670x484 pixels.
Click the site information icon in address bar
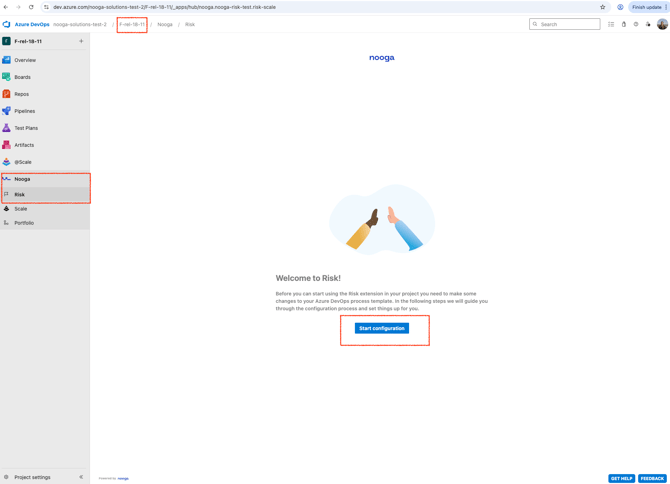pyautogui.click(x=46, y=7)
